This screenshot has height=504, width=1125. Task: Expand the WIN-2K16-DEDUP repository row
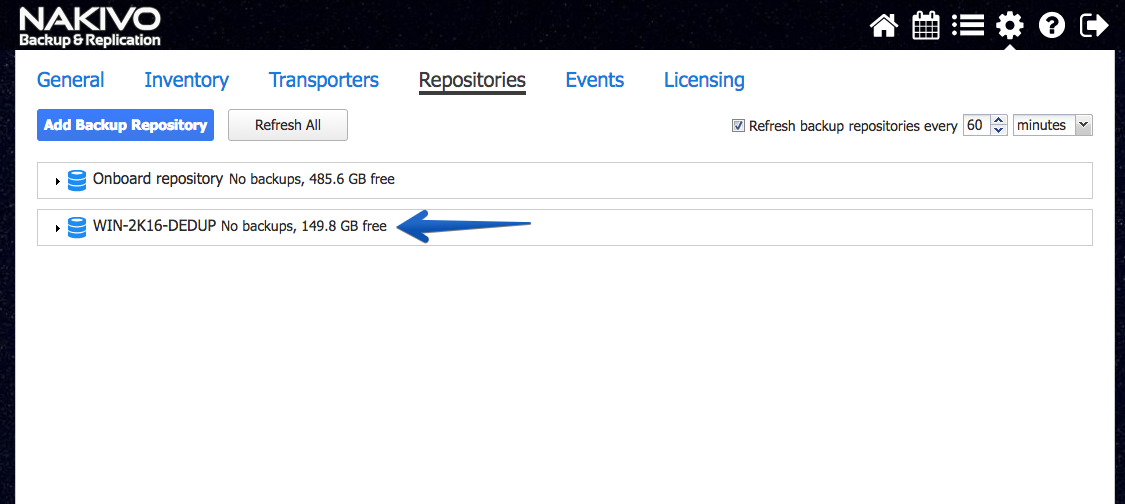pos(57,228)
